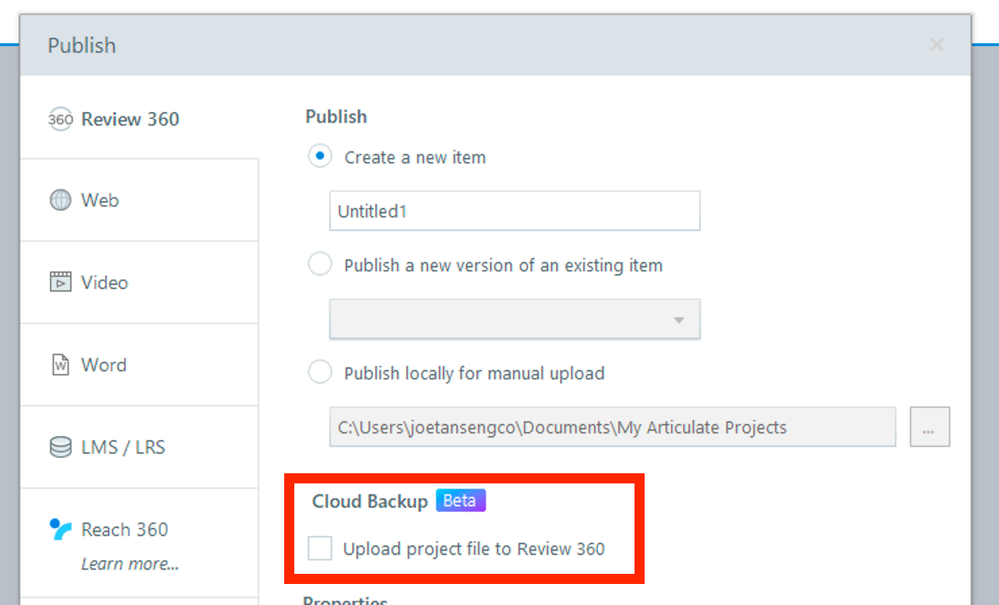Click the Untitled1 title text field
The image size is (999, 605).
(515, 211)
